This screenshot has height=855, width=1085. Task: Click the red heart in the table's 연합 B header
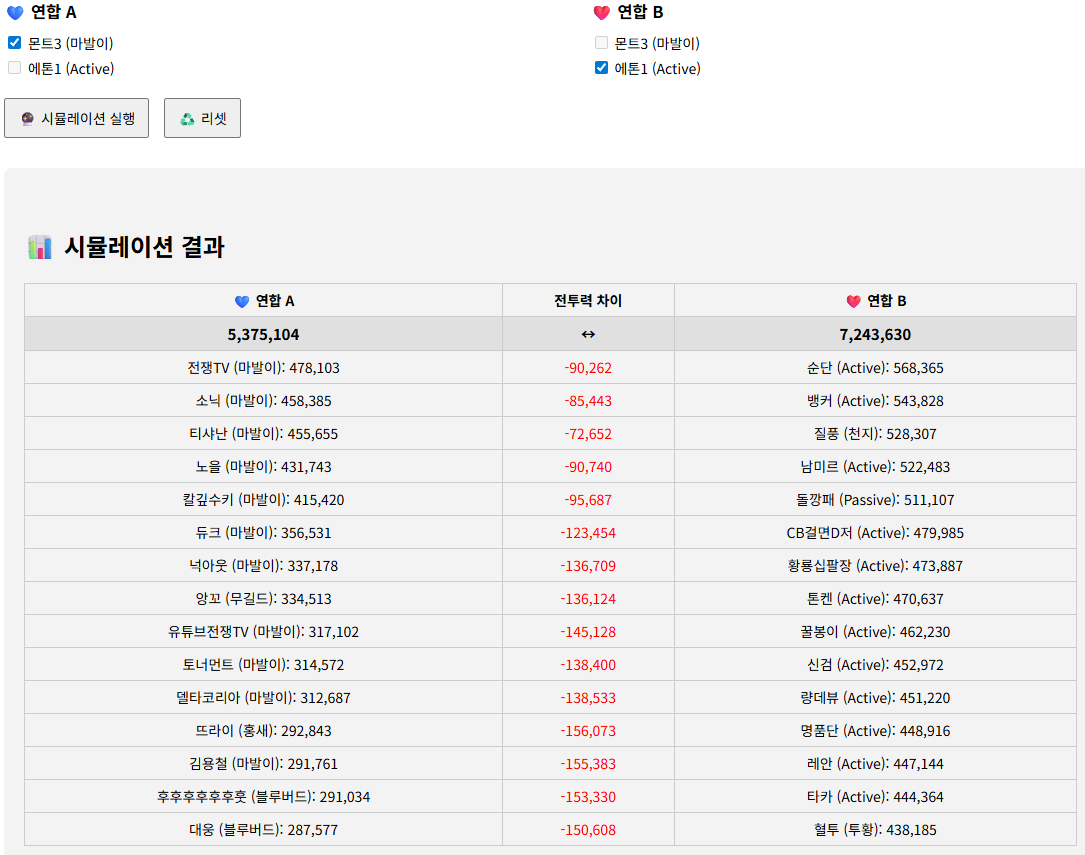click(853, 301)
